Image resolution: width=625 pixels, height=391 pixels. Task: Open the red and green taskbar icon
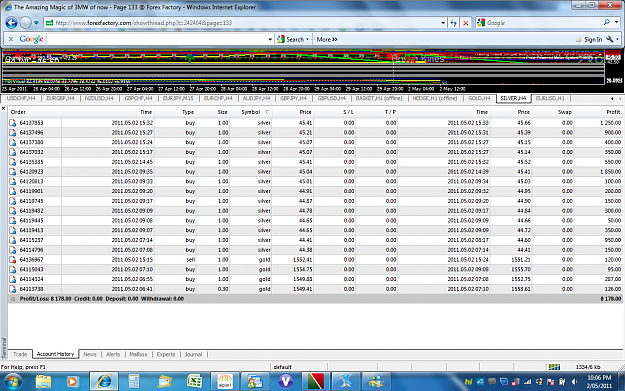[x=315, y=382]
